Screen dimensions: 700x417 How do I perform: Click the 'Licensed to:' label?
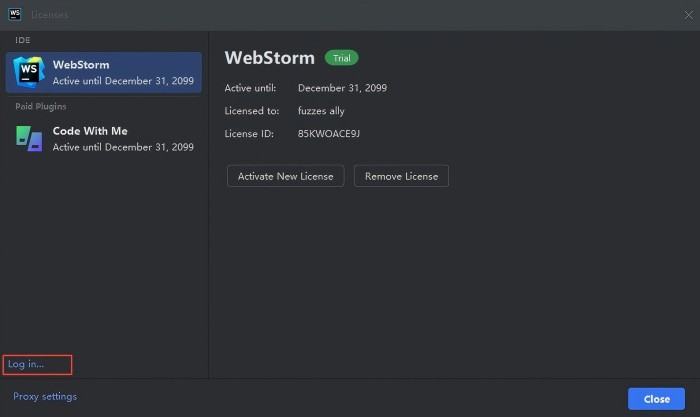[x=252, y=111]
